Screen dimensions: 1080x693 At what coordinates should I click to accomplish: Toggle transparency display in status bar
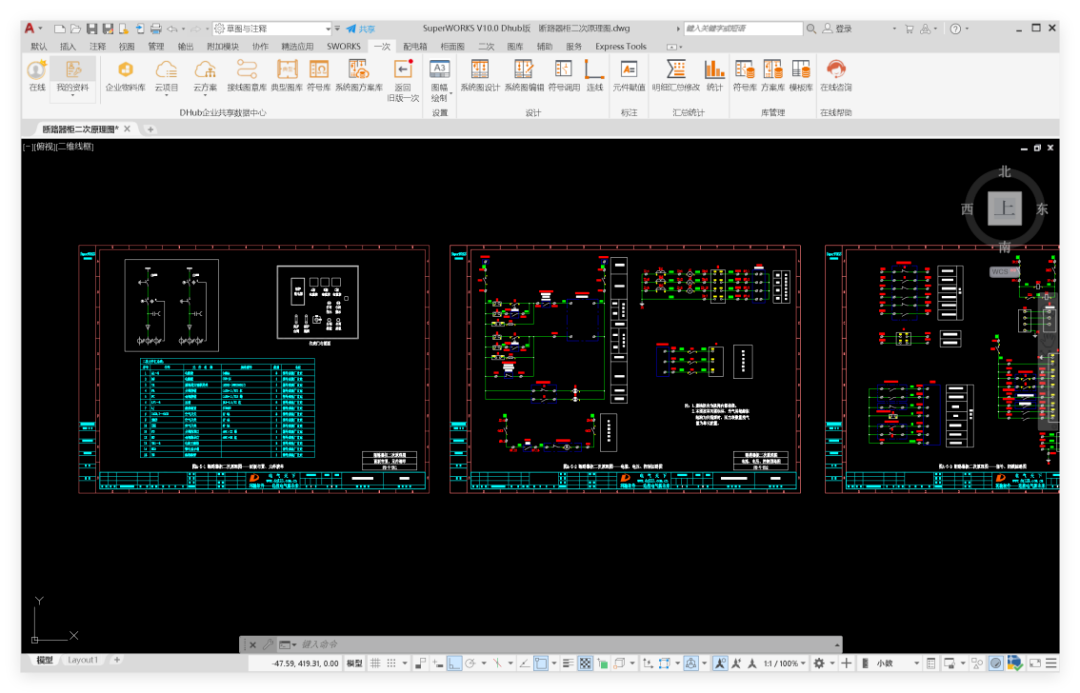586,663
